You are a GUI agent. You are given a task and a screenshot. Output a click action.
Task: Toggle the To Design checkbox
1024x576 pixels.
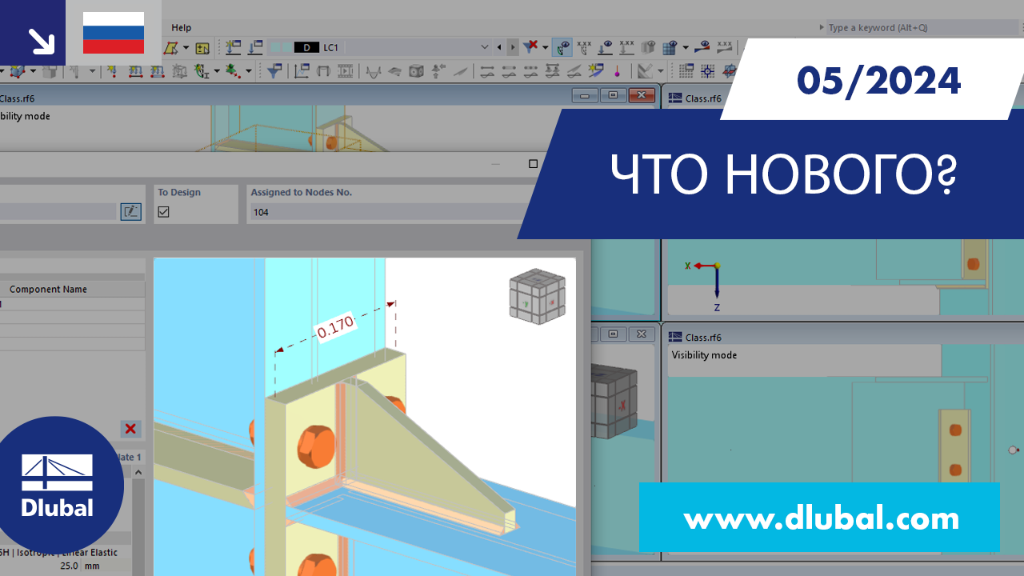tap(163, 212)
